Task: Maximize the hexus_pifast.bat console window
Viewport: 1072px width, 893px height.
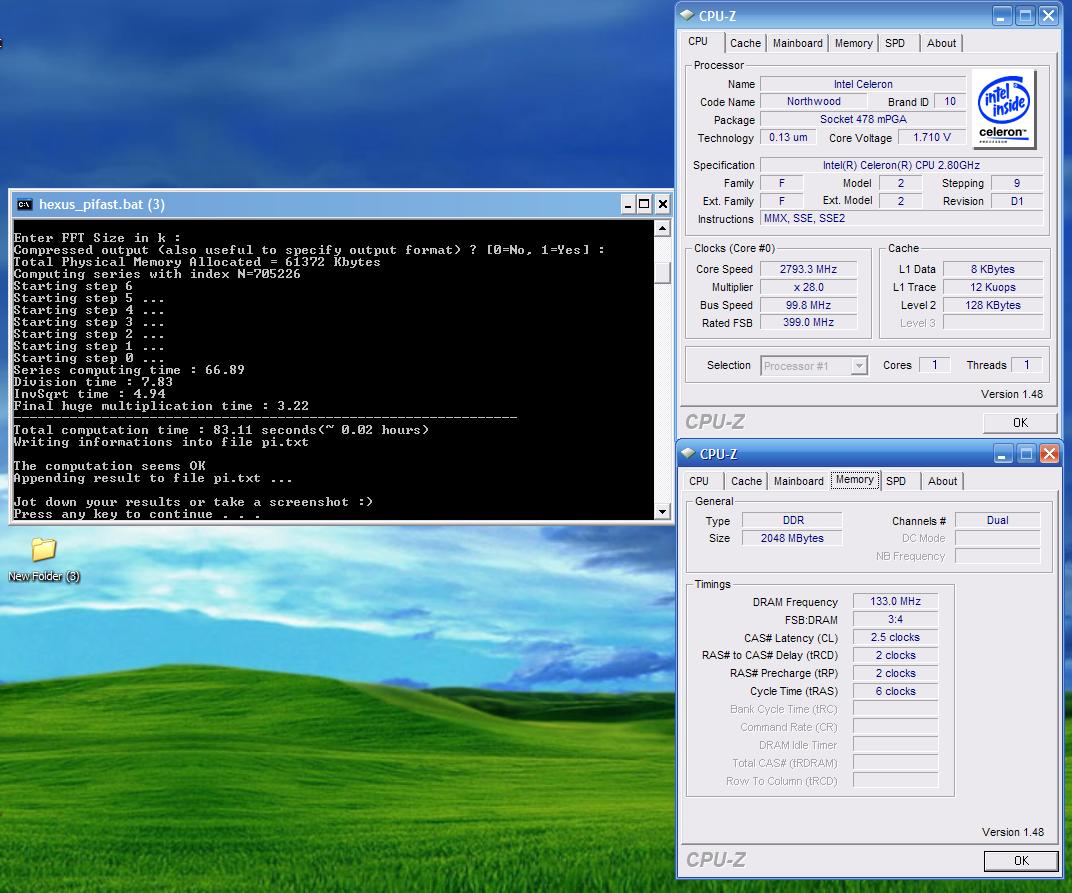Action: coord(644,204)
